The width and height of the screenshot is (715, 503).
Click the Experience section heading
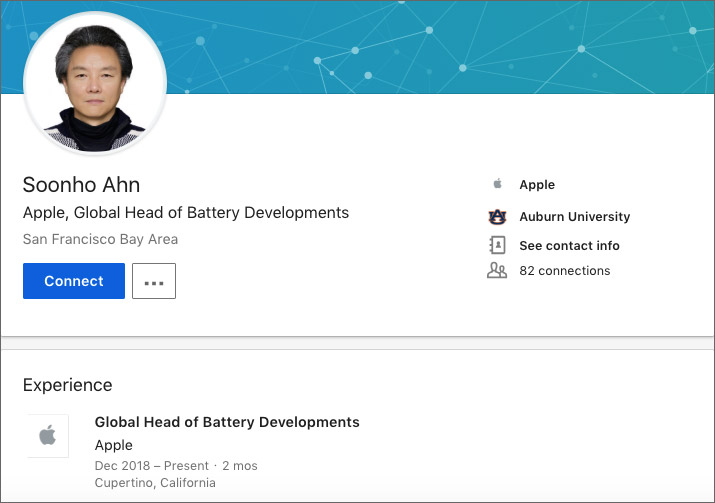click(67, 385)
